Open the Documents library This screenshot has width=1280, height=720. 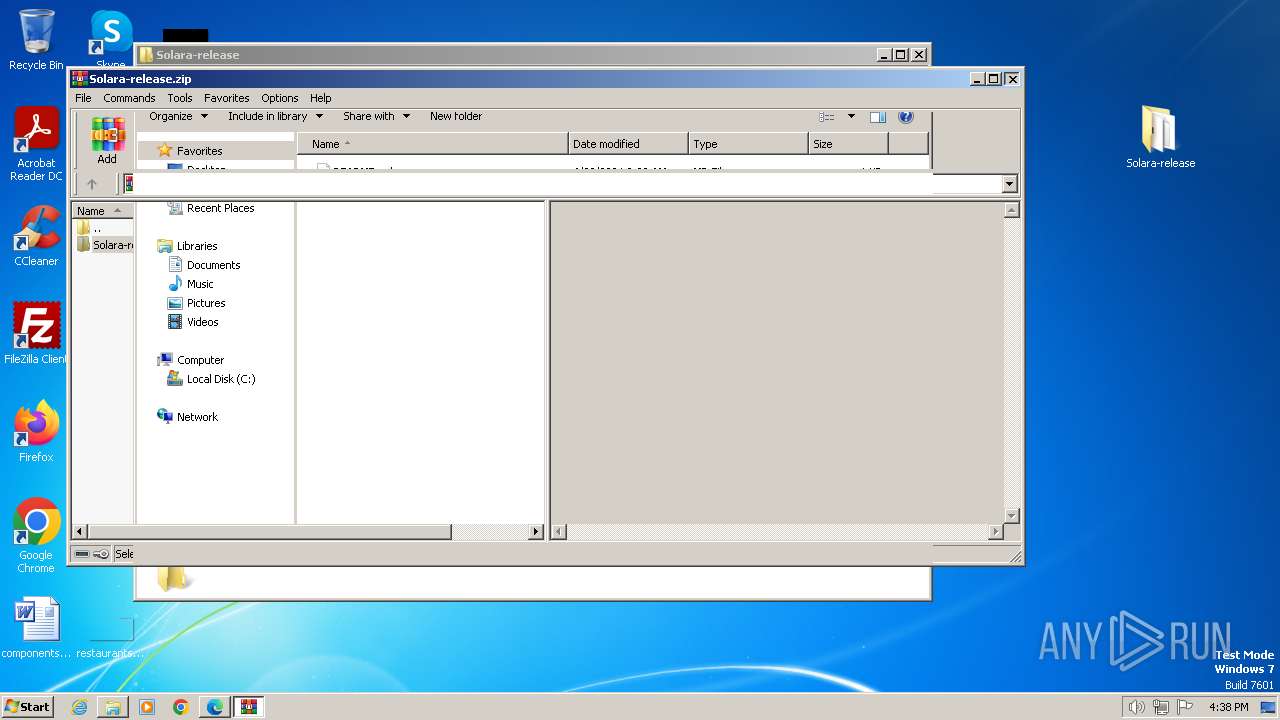pyautogui.click(x=204, y=265)
